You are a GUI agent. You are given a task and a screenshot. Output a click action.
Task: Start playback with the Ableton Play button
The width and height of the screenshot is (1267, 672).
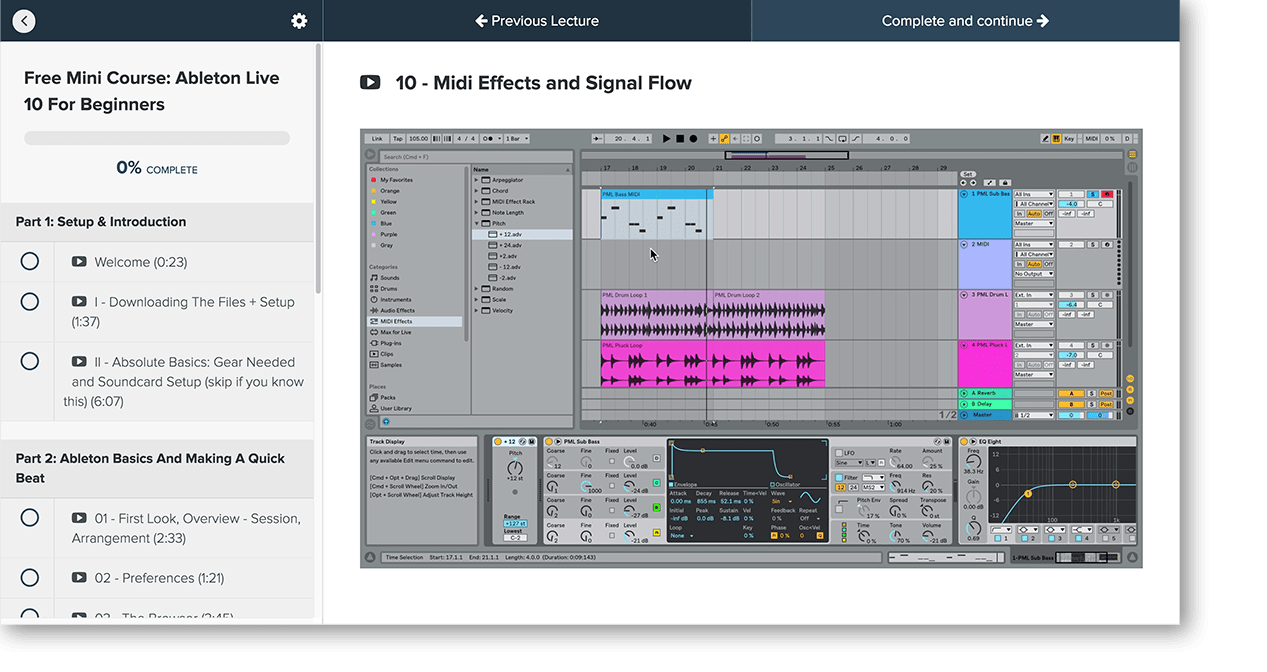pos(667,139)
